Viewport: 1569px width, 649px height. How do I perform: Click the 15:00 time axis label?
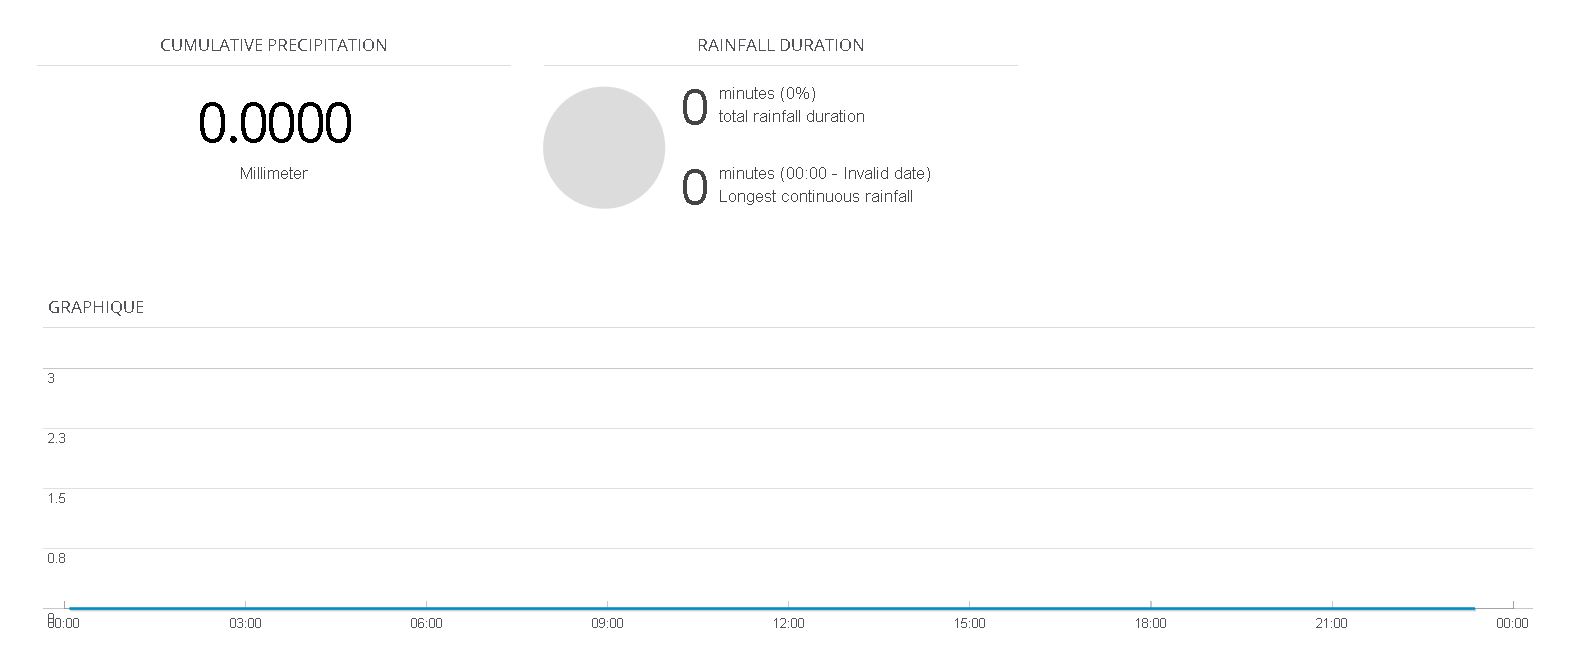pyautogui.click(x=969, y=623)
